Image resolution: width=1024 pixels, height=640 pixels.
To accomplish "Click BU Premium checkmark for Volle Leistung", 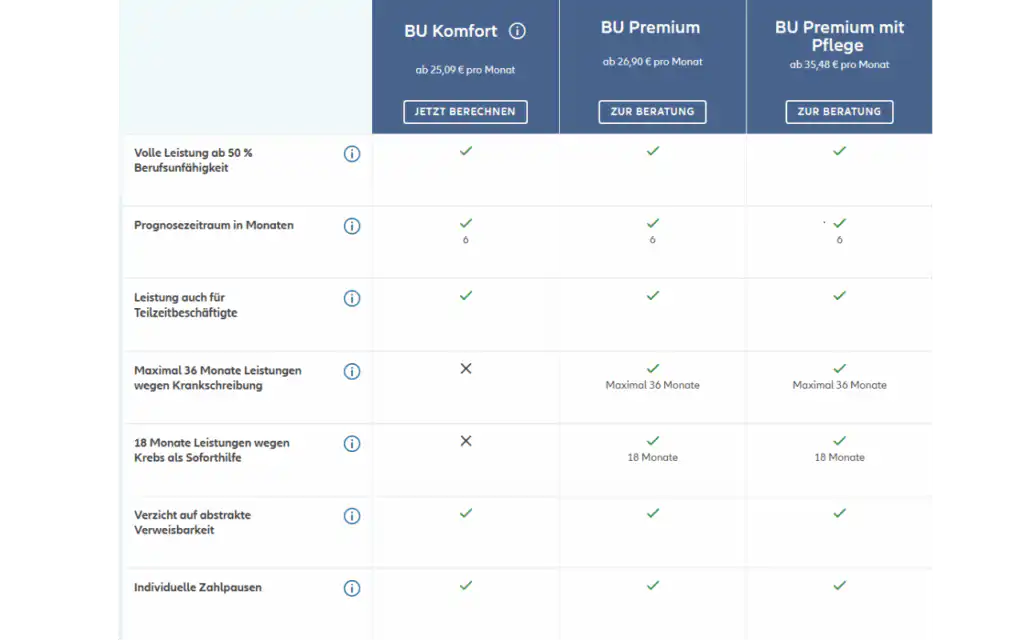I will (652, 151).
